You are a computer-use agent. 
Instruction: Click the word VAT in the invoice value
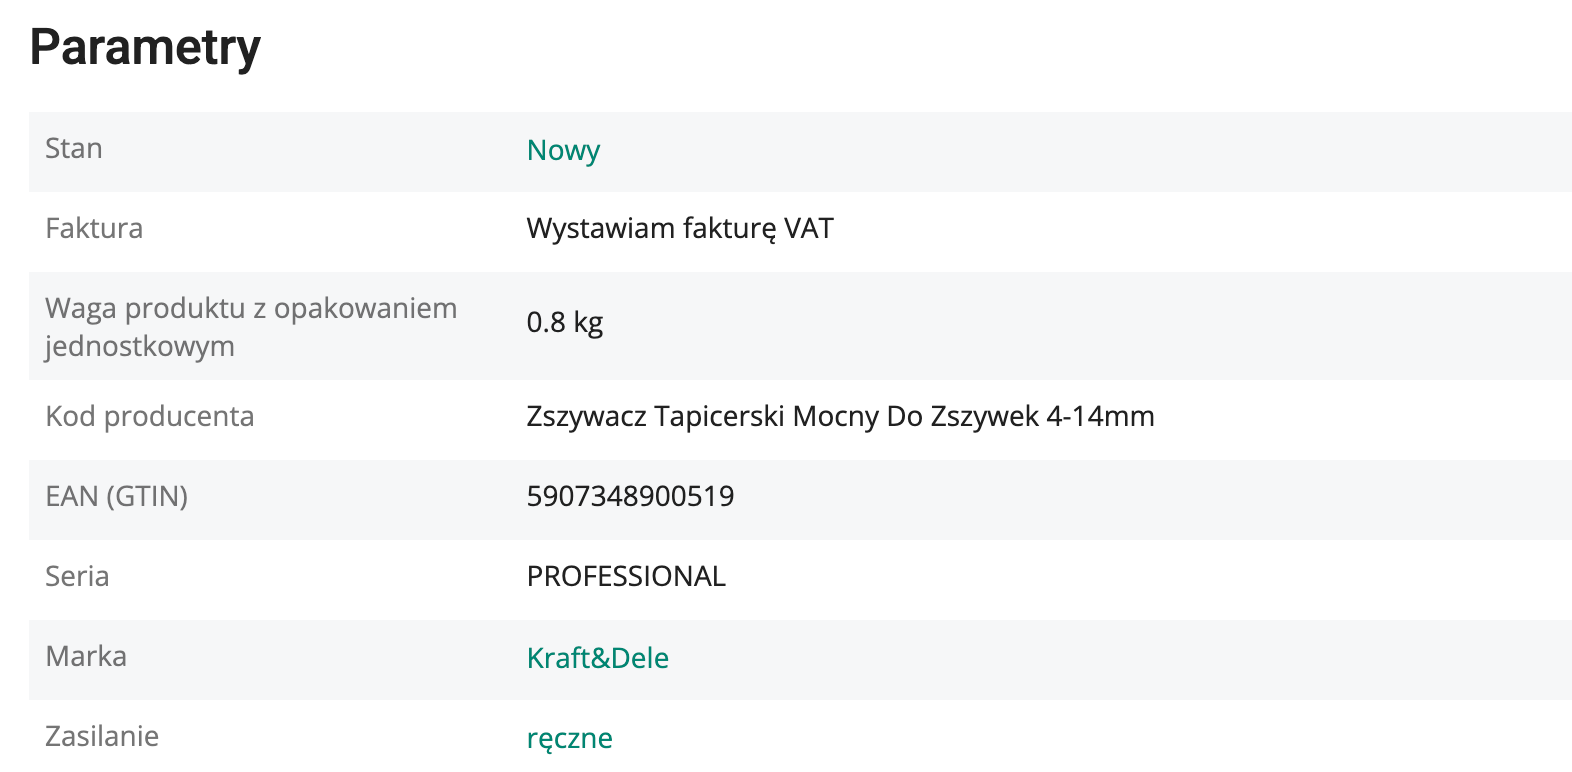(x=809, y=228)
